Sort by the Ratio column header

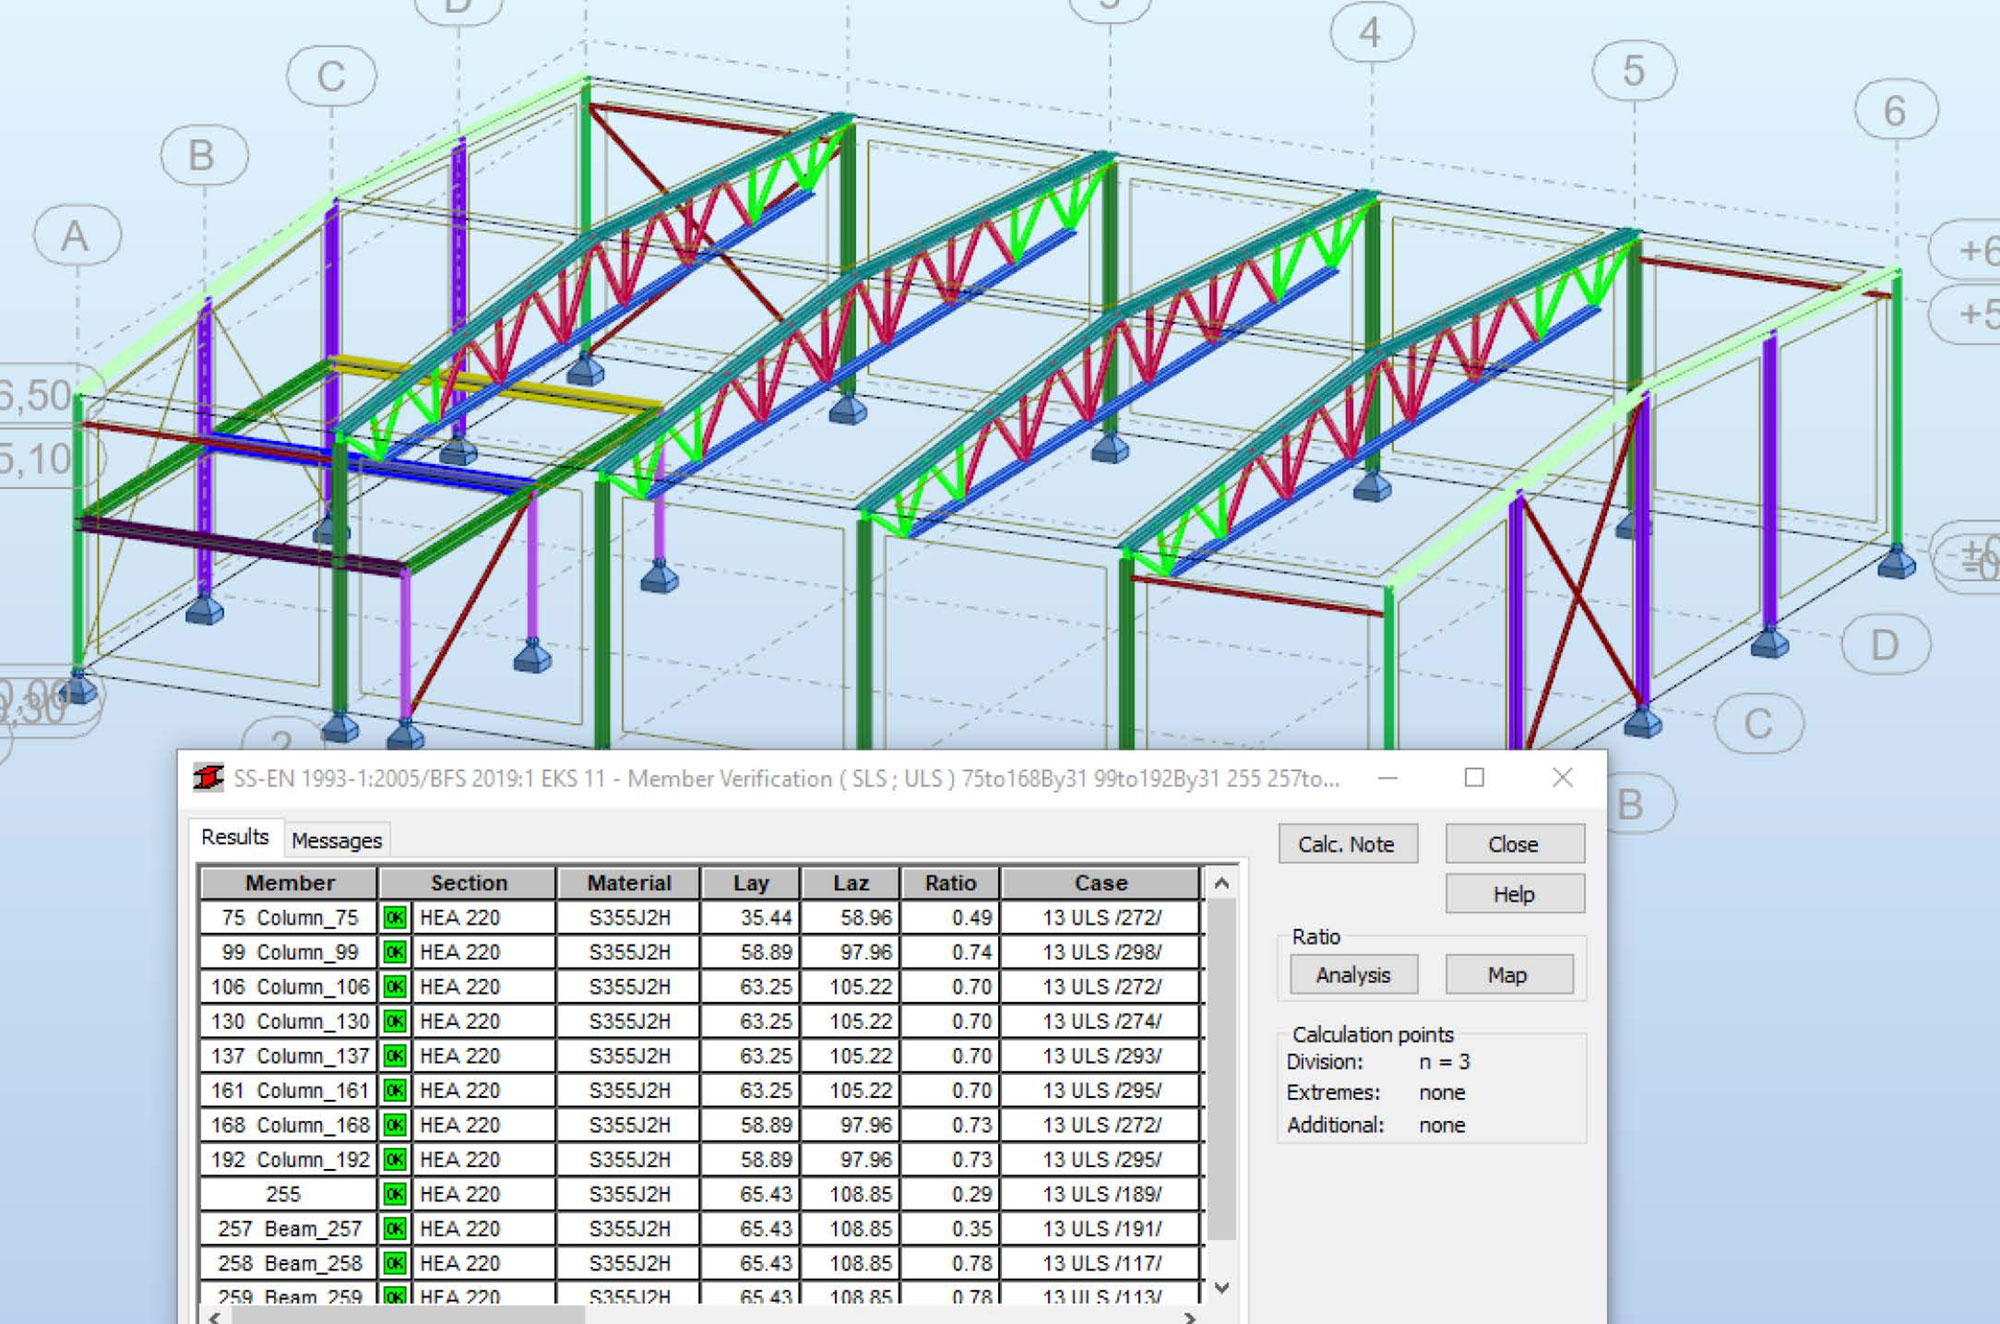pyautogui.click(x=949, y=883)
